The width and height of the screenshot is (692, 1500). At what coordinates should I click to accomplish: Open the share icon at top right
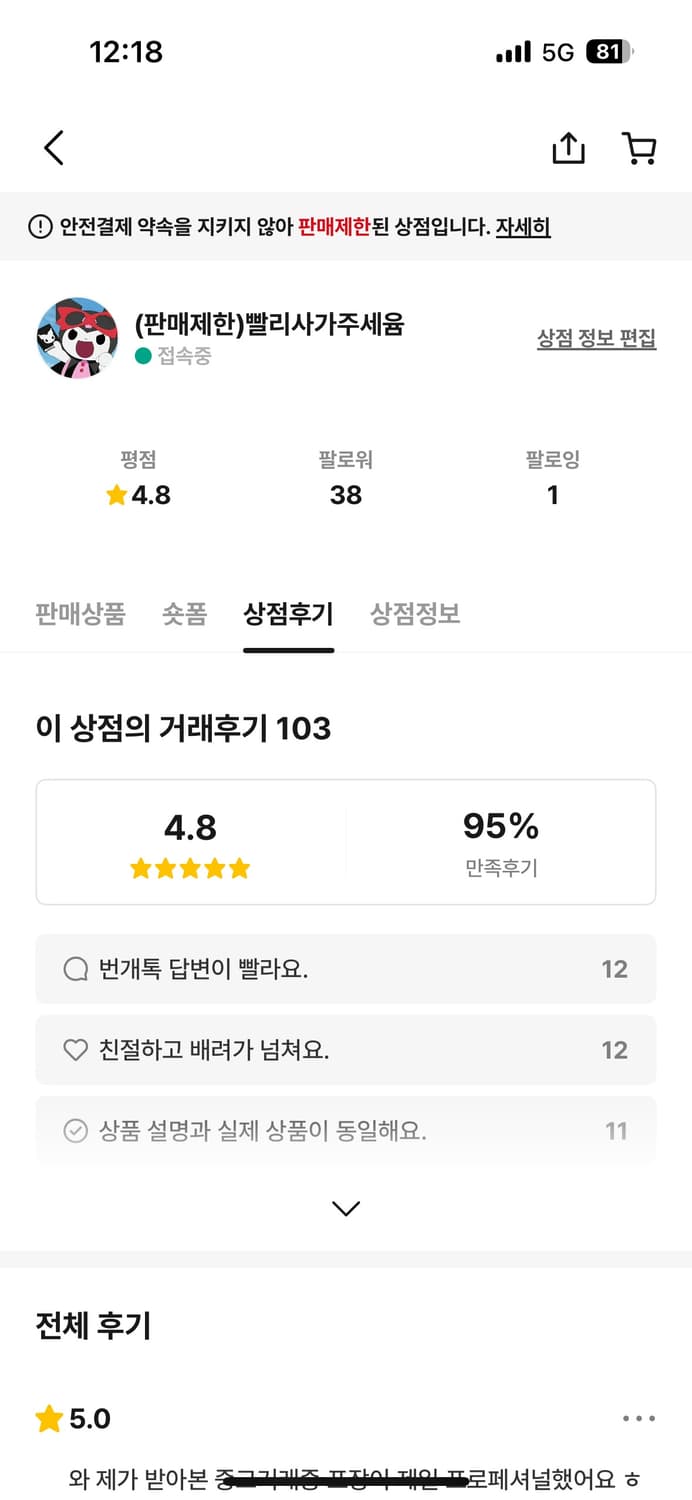pos(569,147)
